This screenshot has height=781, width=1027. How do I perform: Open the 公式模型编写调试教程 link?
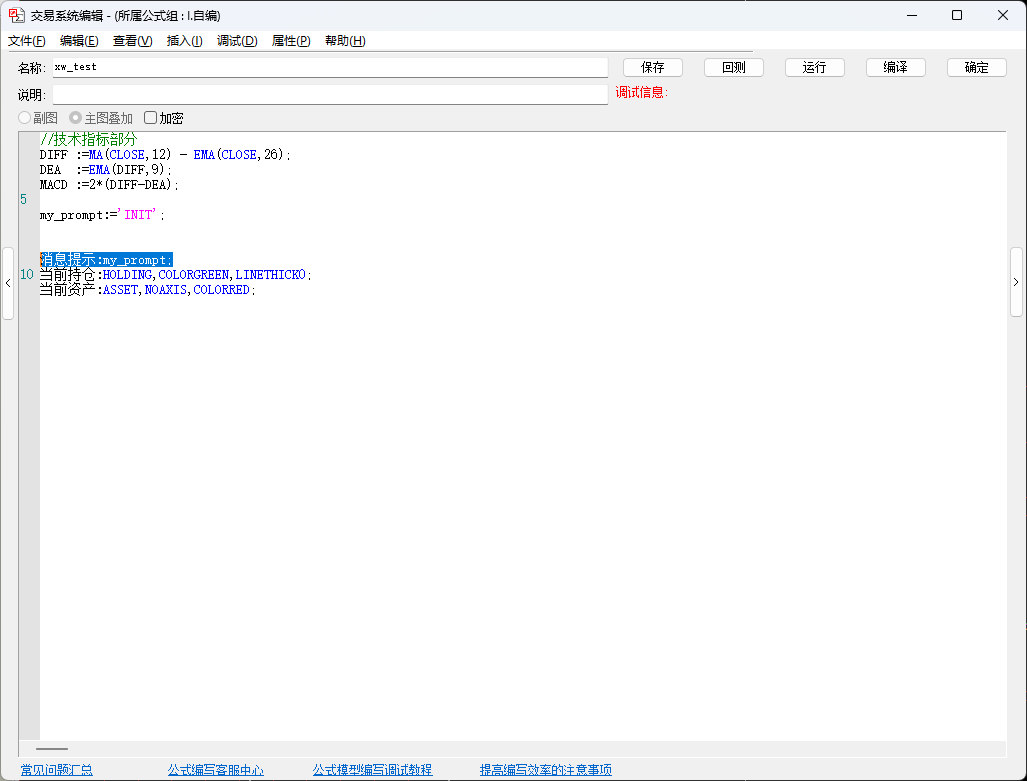(372, 770)
